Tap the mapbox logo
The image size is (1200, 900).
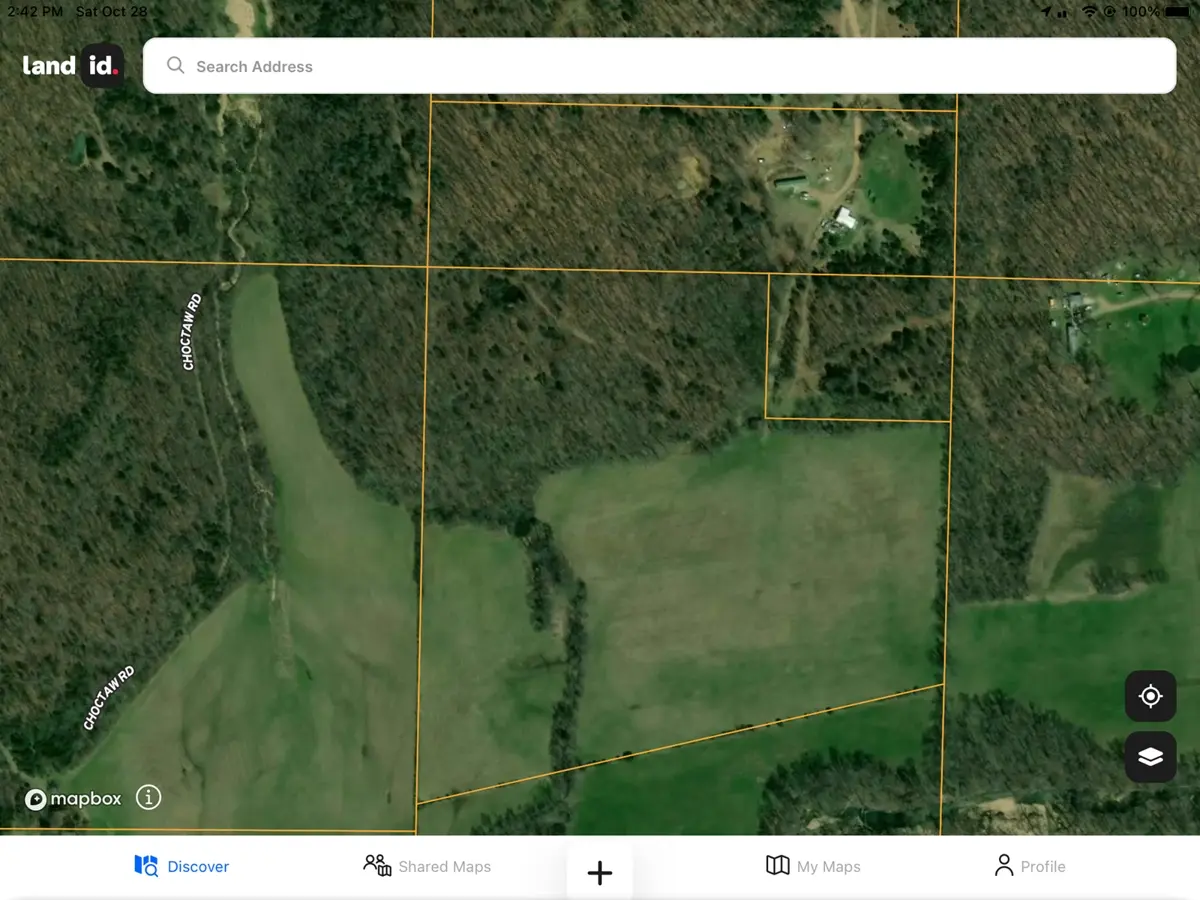pos(73,798)
